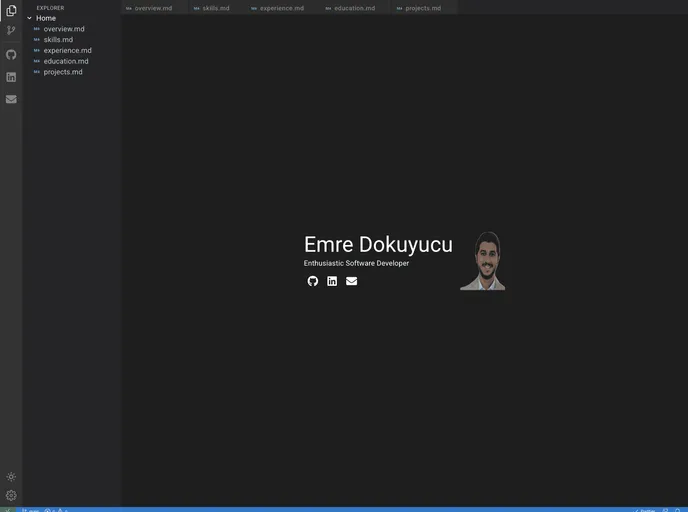Click the Emre Dokuyucu name heading
The image size is (688, 512).
(378, 244)
